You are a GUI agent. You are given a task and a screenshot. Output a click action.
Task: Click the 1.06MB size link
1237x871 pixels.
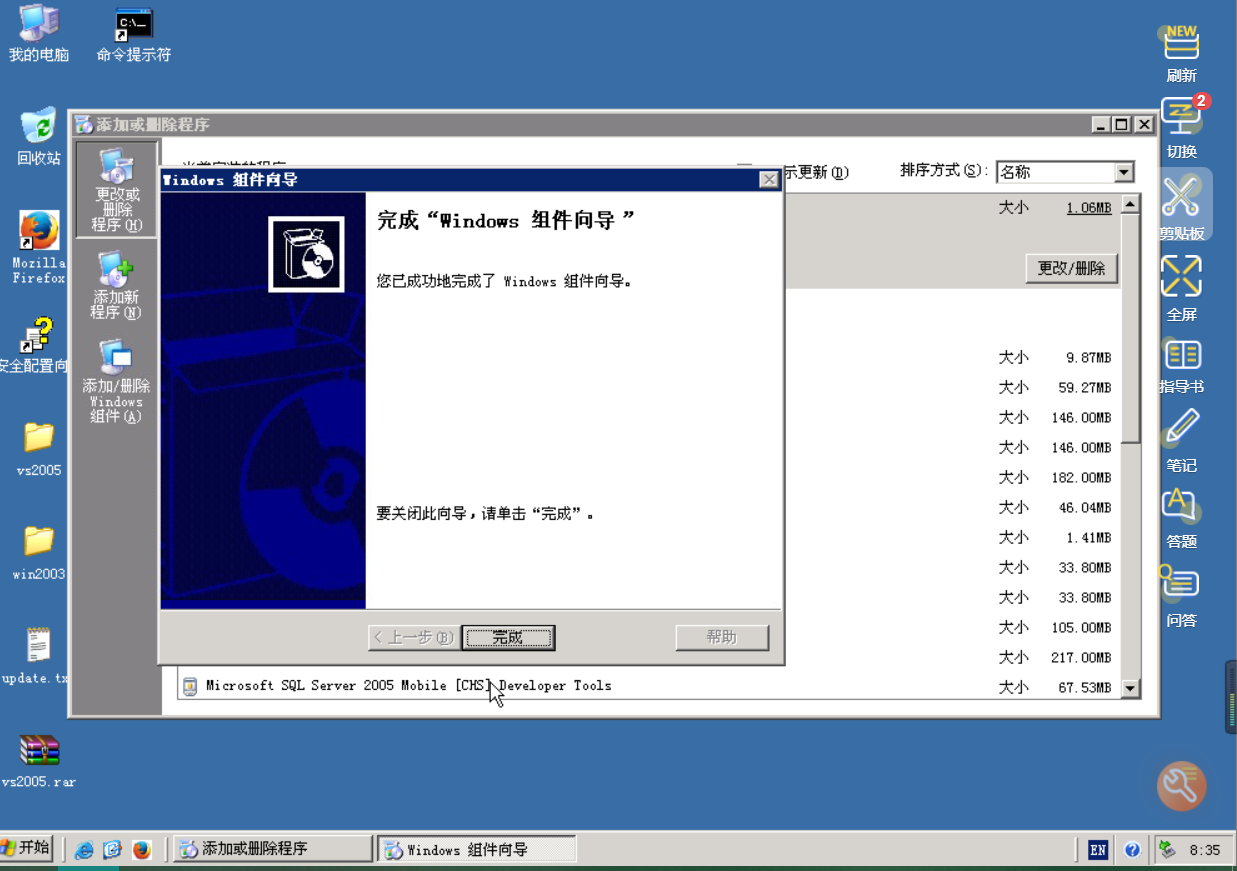(1088, 208)
